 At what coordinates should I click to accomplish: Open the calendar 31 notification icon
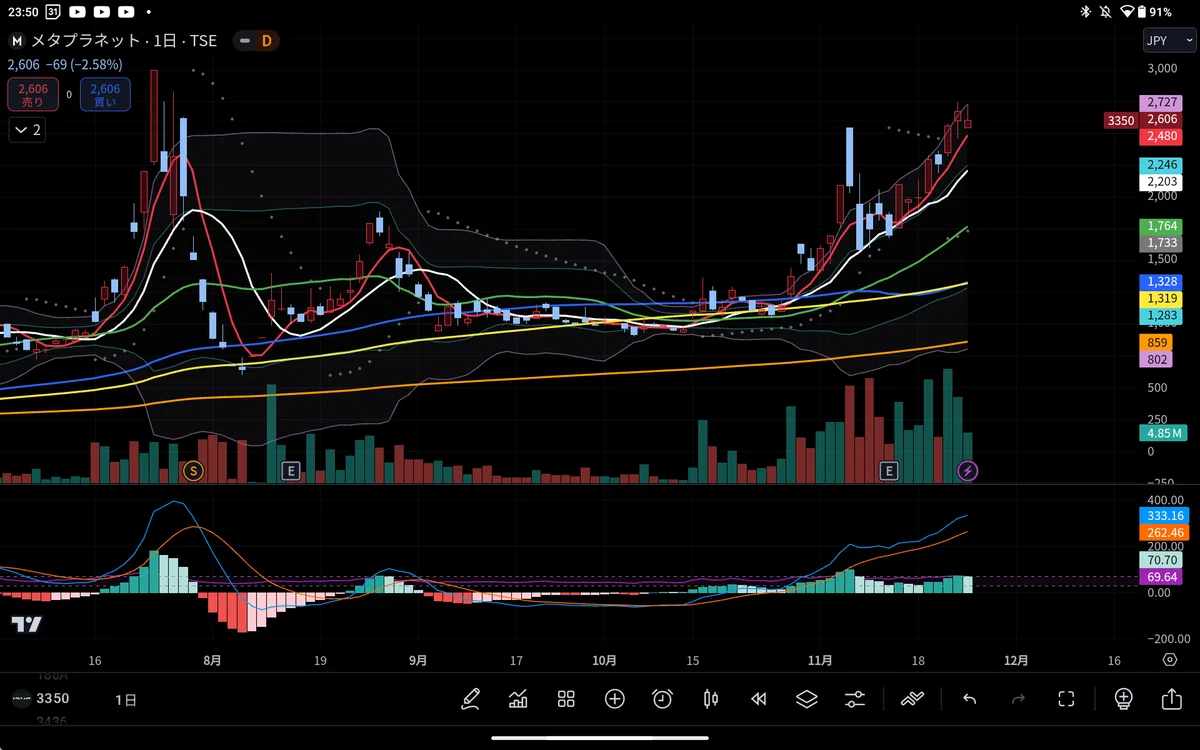[52, 12]
